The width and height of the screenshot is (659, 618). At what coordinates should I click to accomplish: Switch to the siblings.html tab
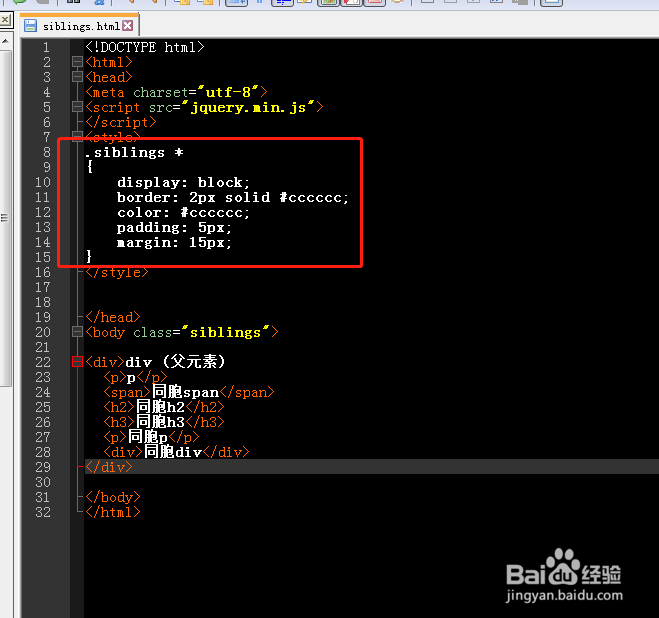coord(80,26)
